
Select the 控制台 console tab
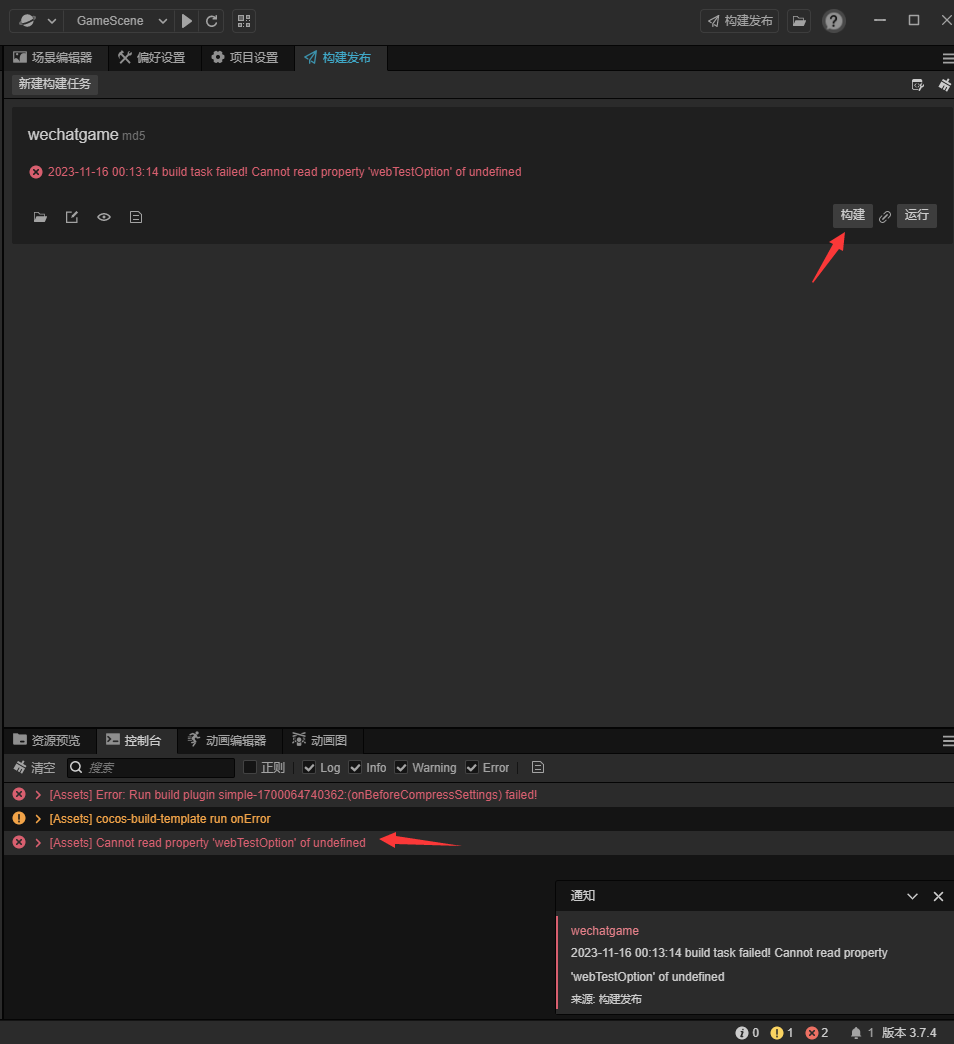click(134, 740)
